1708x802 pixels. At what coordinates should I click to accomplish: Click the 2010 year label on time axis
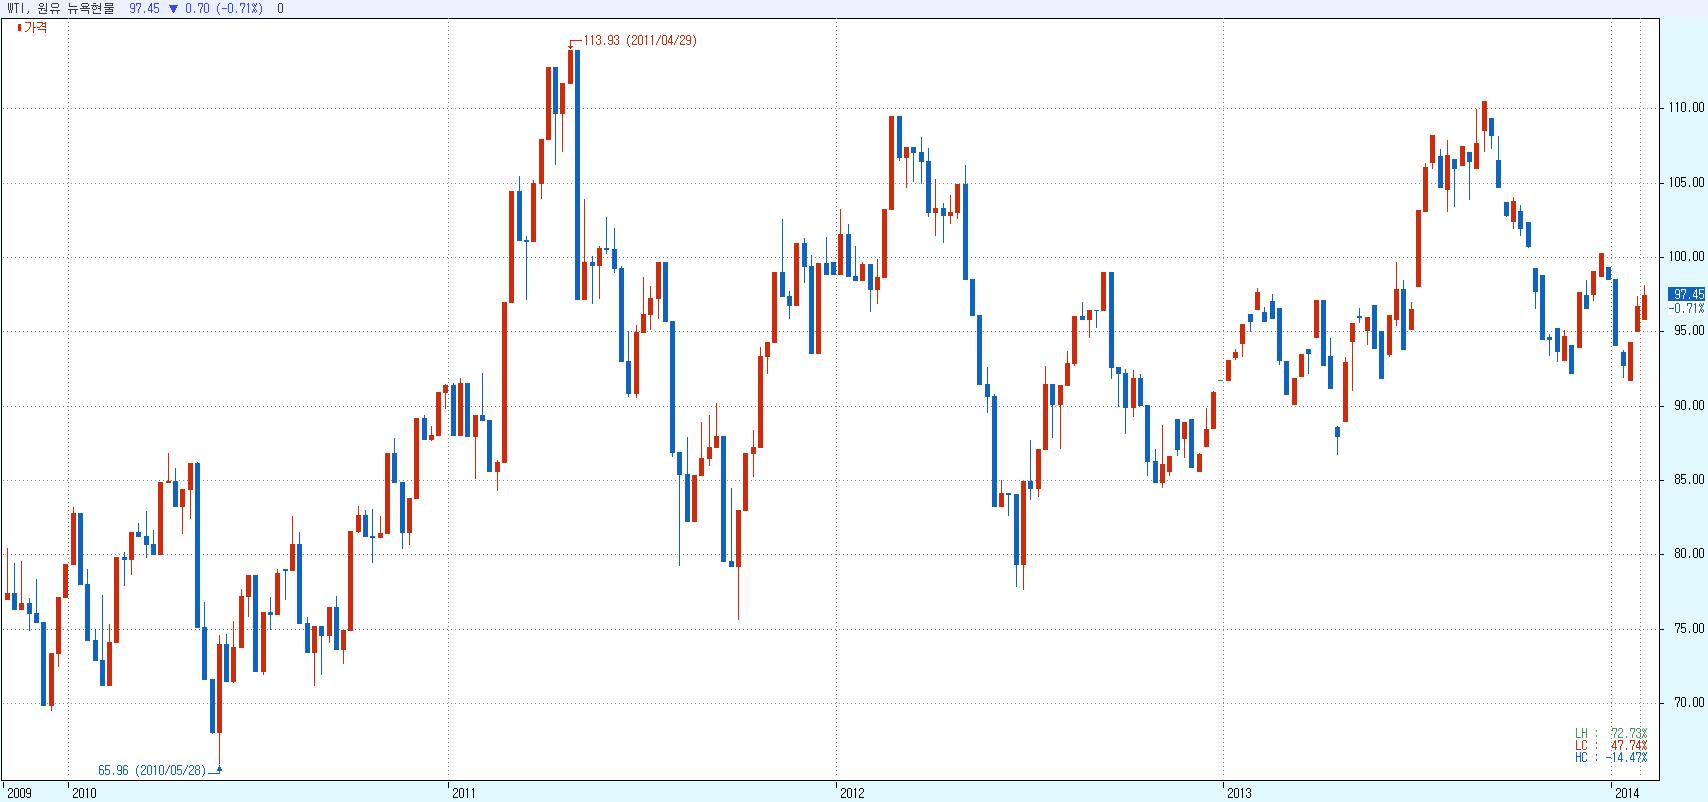coord(83,793)
